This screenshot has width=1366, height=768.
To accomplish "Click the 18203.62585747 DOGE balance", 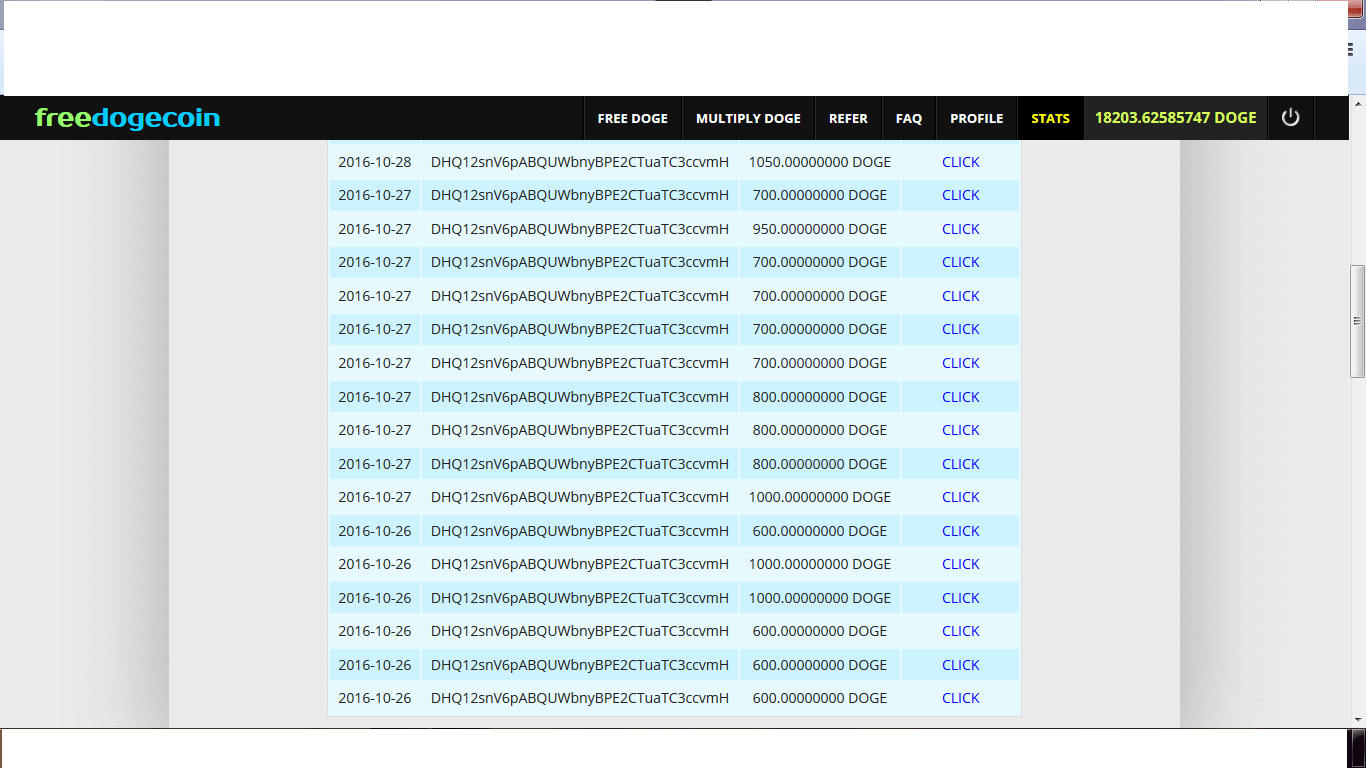I will [1175, 118].
